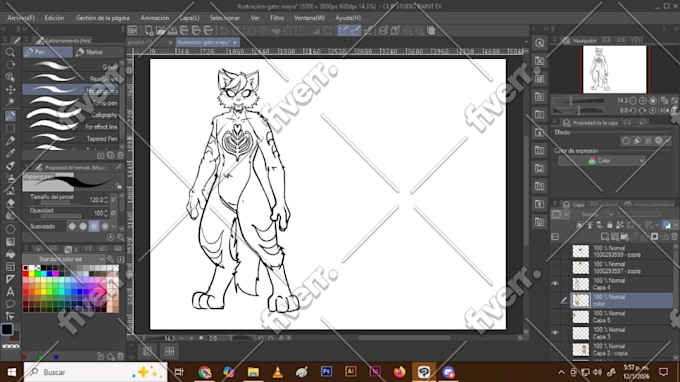Open the Standard color set dropdown
Screen dimensions: 680x382
(64, 259)
